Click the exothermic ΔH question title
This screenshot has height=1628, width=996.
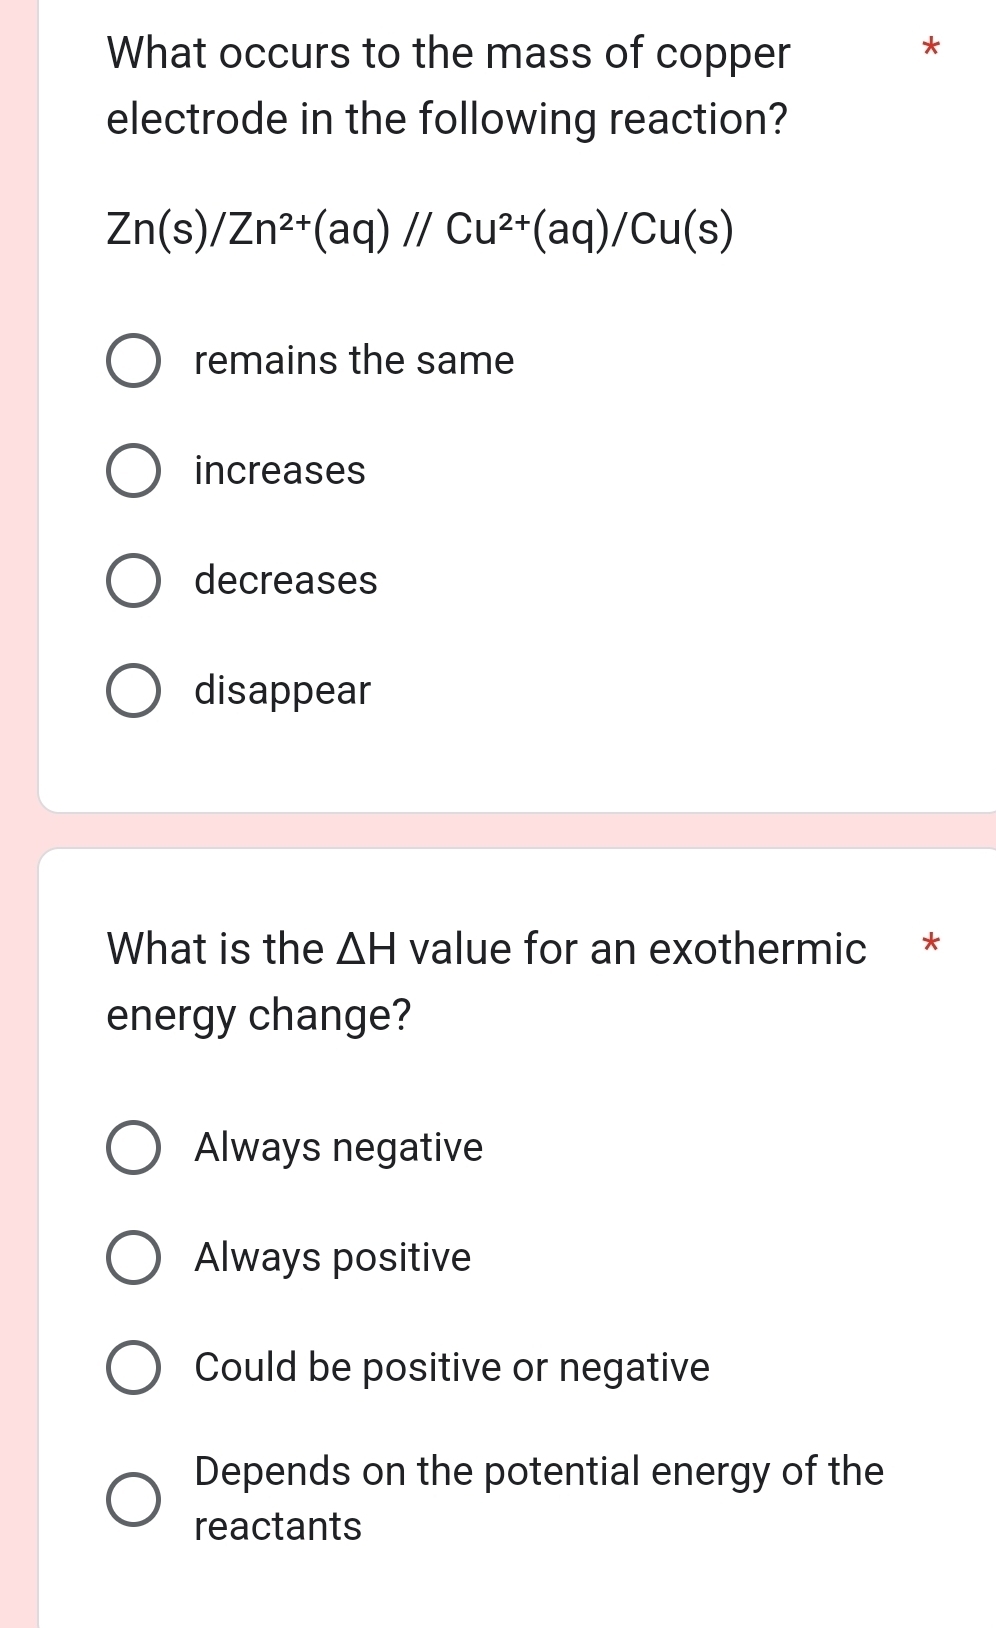click(486, 981)
